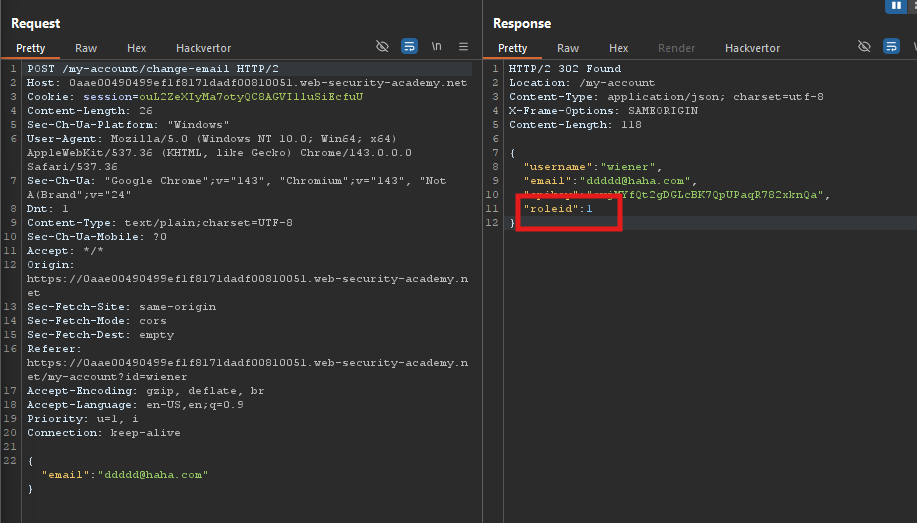Open Response Hackvertor tab
This screenshot has height=523, width=917.
752,48
